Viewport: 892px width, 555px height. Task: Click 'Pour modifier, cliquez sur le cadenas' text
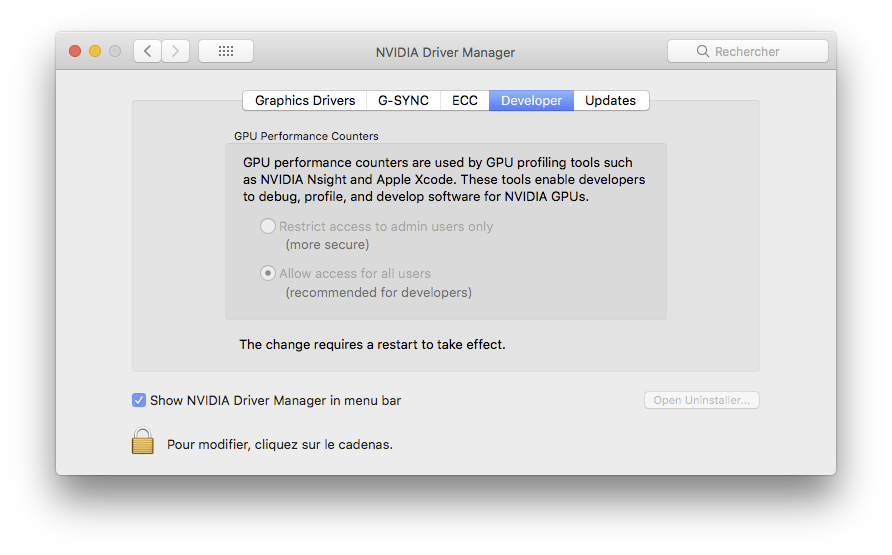[x=280, y=445]
